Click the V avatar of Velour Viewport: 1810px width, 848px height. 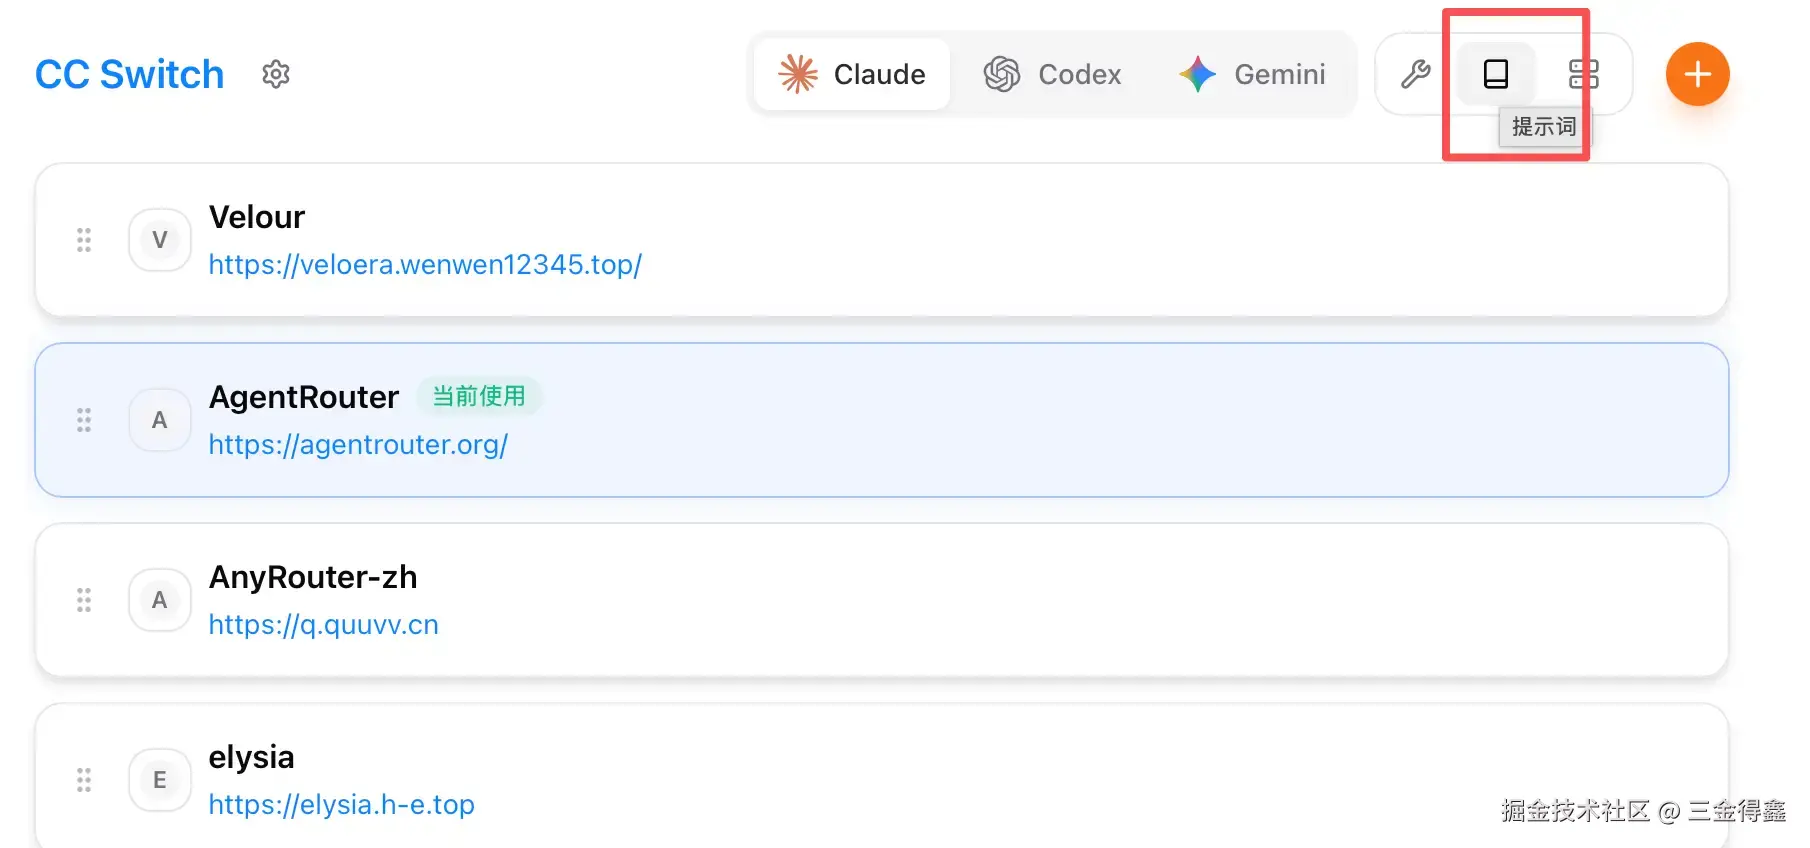tap(160, 240)
